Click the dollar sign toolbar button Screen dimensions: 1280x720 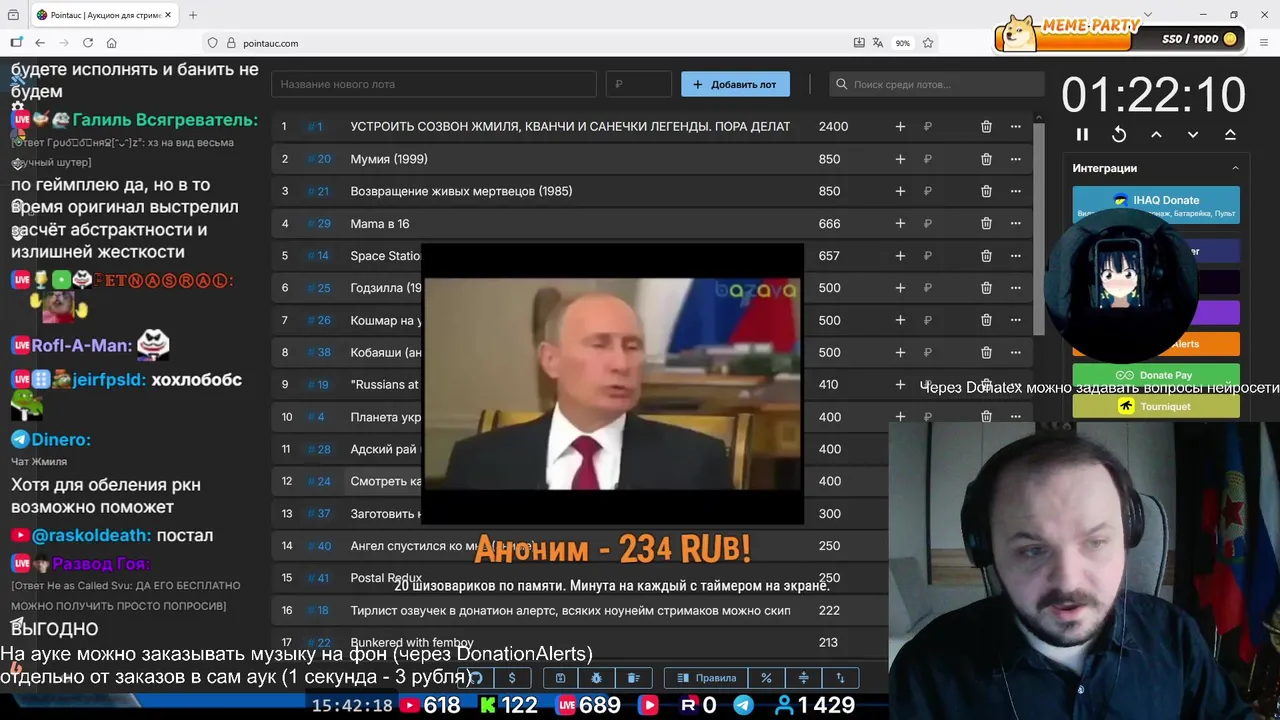pyautogui.click(x=512, y=678)
